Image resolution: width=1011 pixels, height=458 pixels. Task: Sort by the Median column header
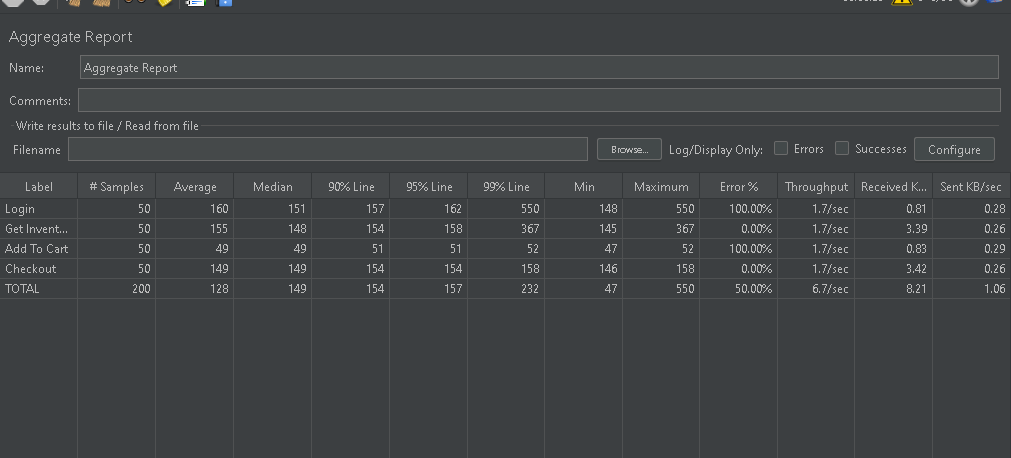pos(273,186)
